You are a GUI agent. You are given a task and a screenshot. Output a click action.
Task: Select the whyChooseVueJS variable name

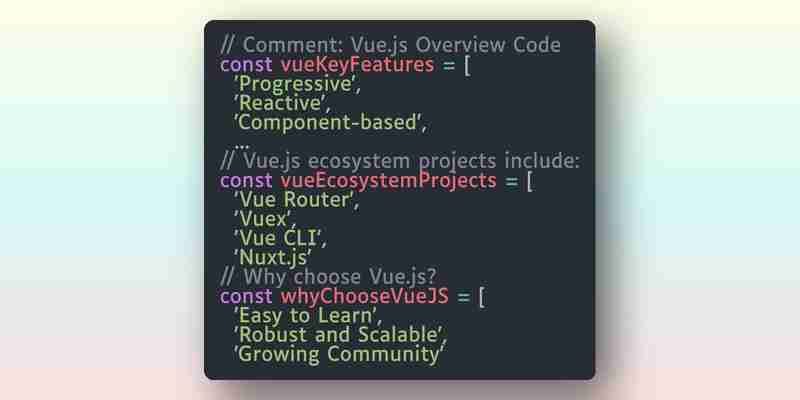click(364, 296)
